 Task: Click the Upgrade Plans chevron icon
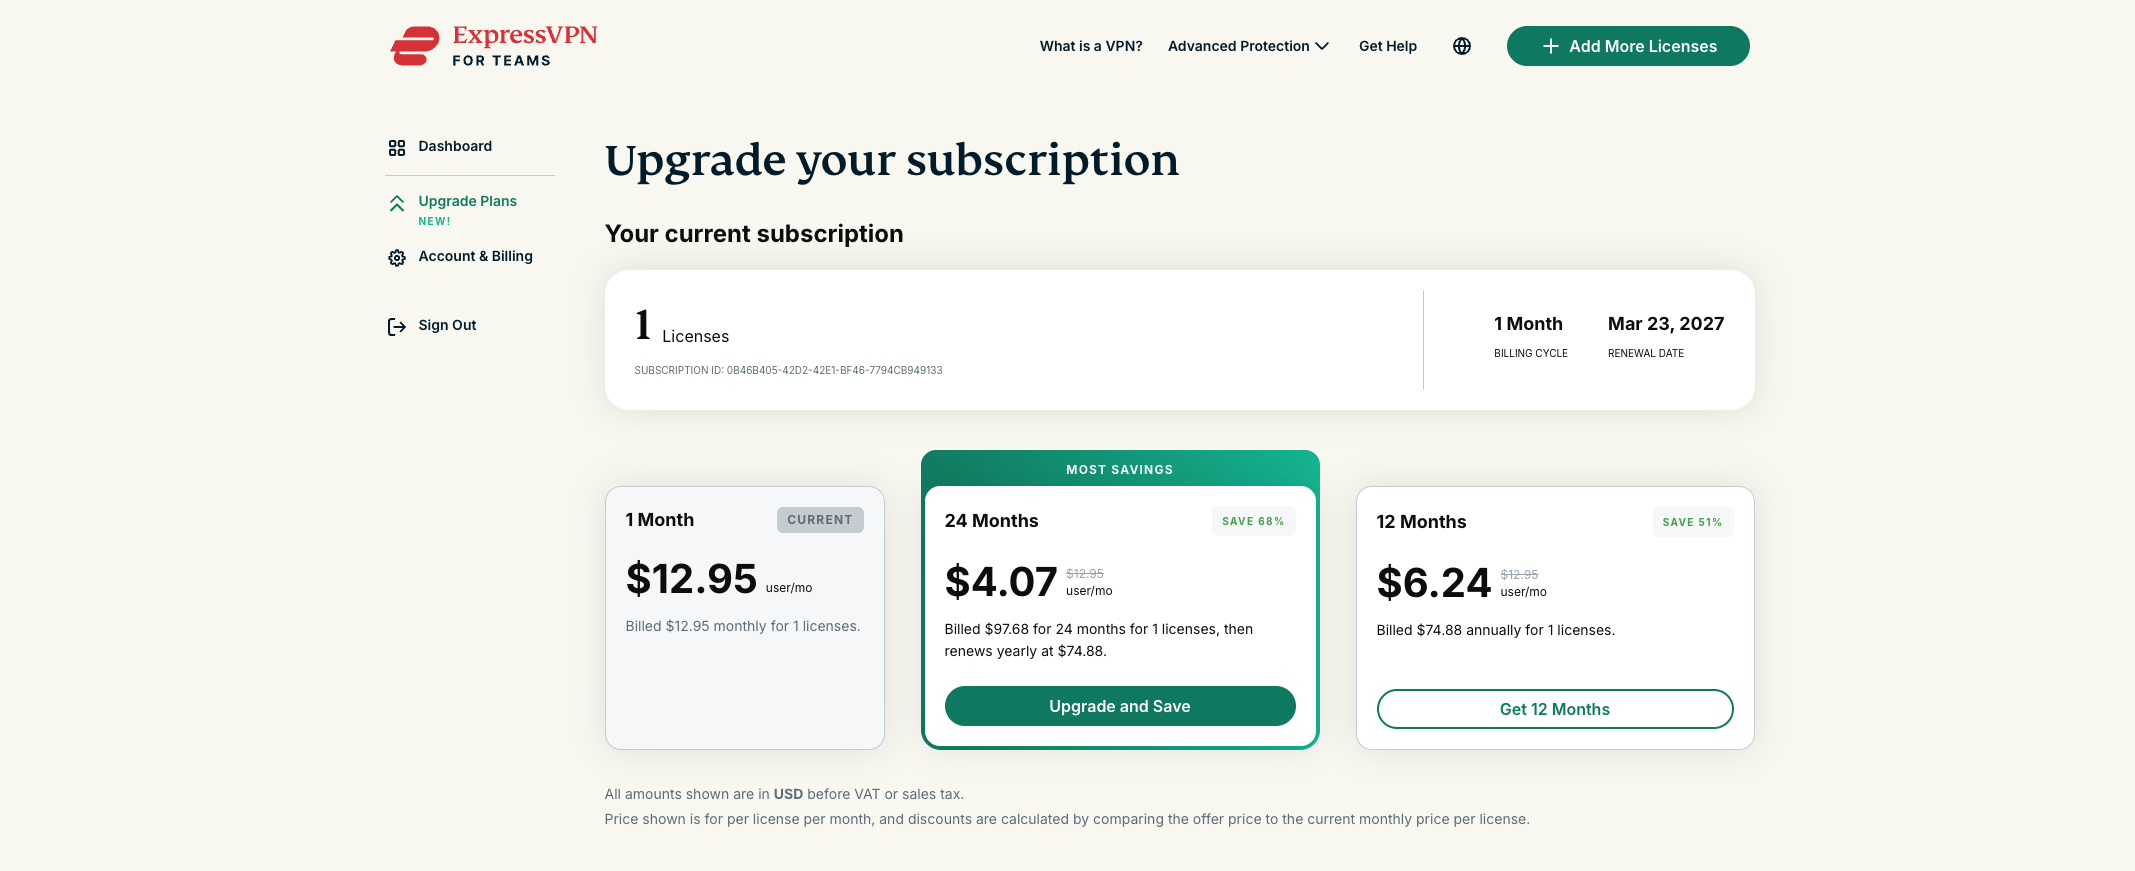tap(397, 204)
